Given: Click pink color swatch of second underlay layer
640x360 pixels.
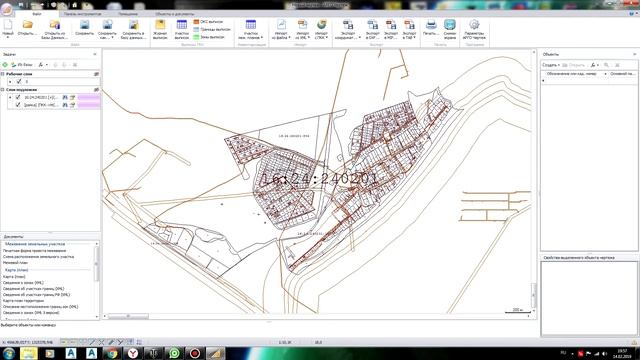Looking at the screenshot, I should (89, 105).
